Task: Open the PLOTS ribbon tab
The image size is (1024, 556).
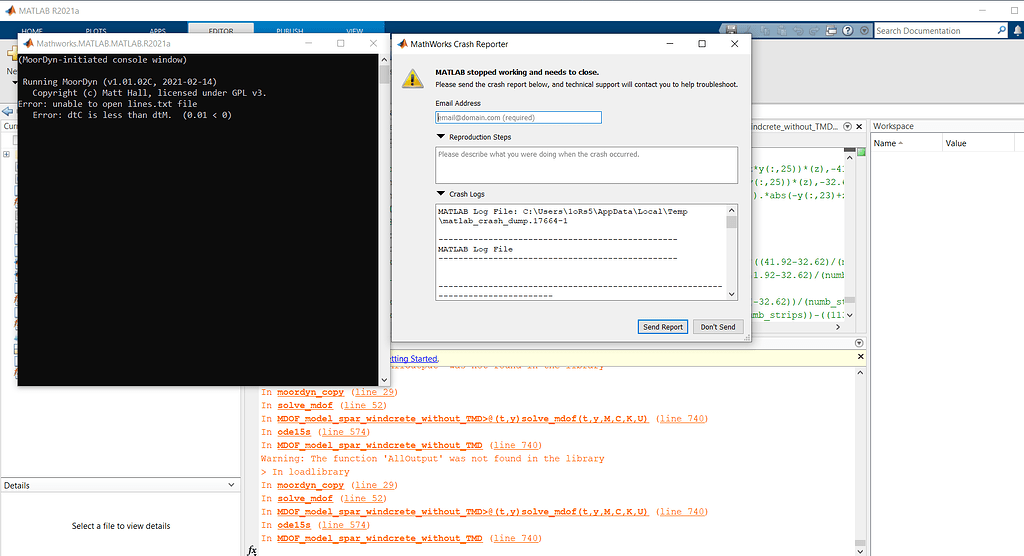Action: click(95, 31)
